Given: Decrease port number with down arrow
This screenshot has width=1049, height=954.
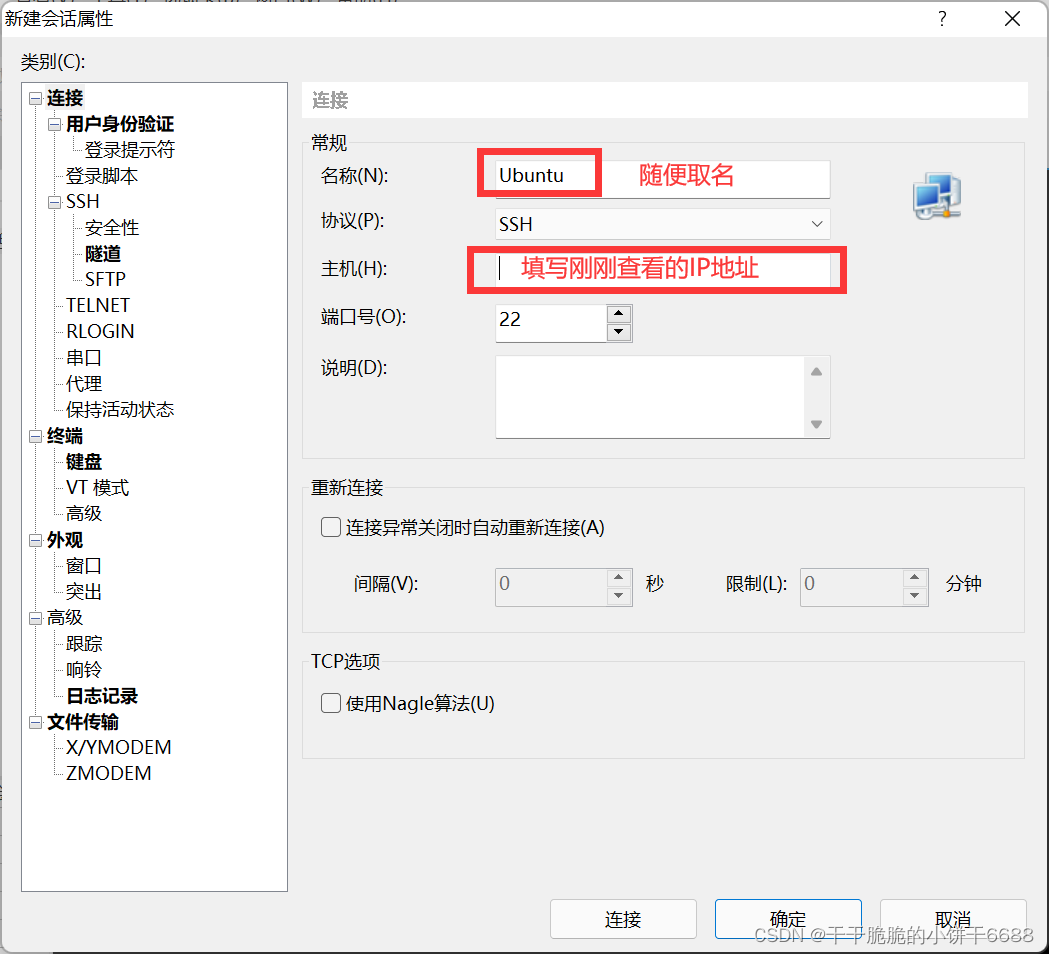Looking at the screenshot, I should (619, 332).
